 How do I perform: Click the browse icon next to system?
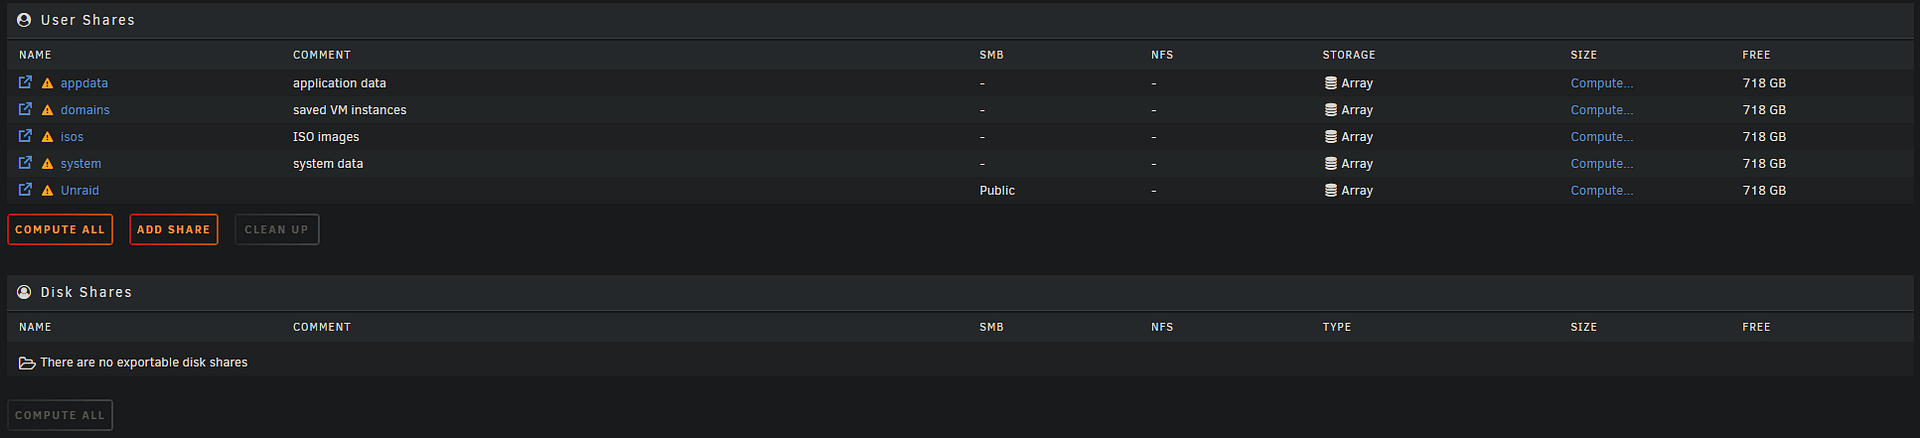(25, 163)
